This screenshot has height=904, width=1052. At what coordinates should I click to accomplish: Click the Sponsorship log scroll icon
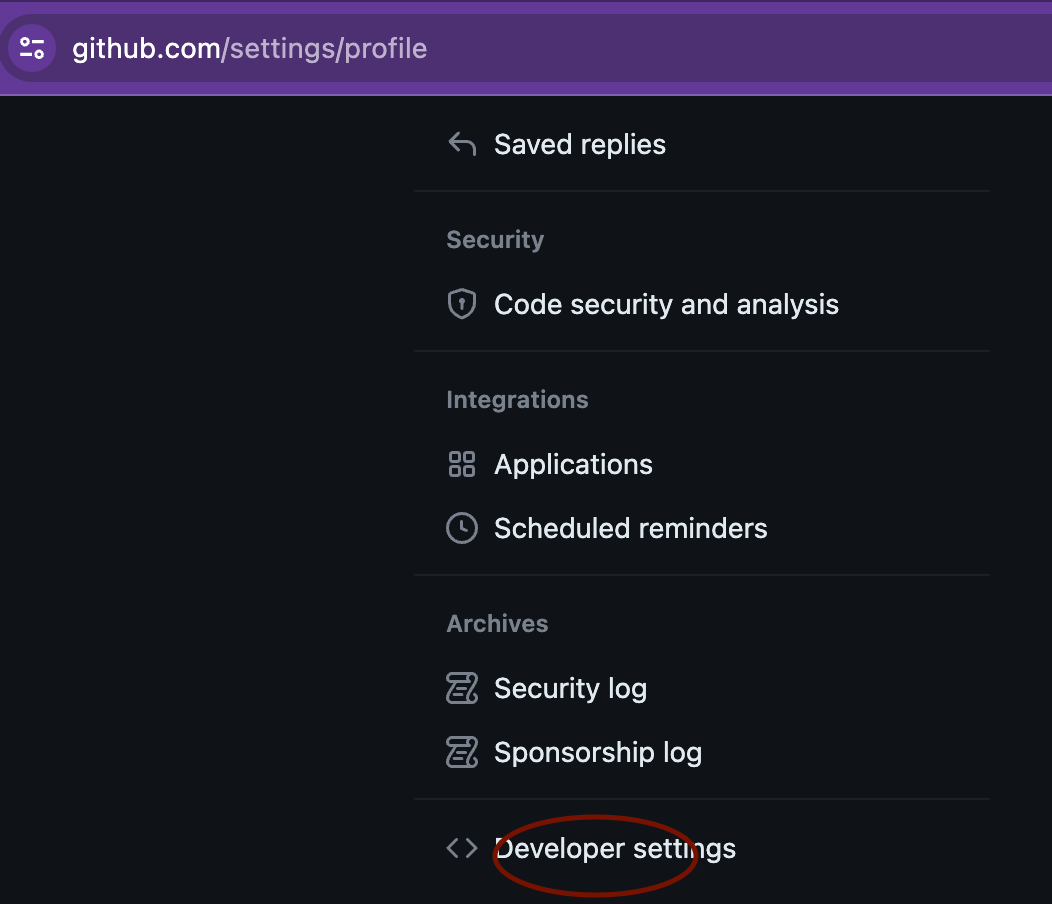pos(462,752)
